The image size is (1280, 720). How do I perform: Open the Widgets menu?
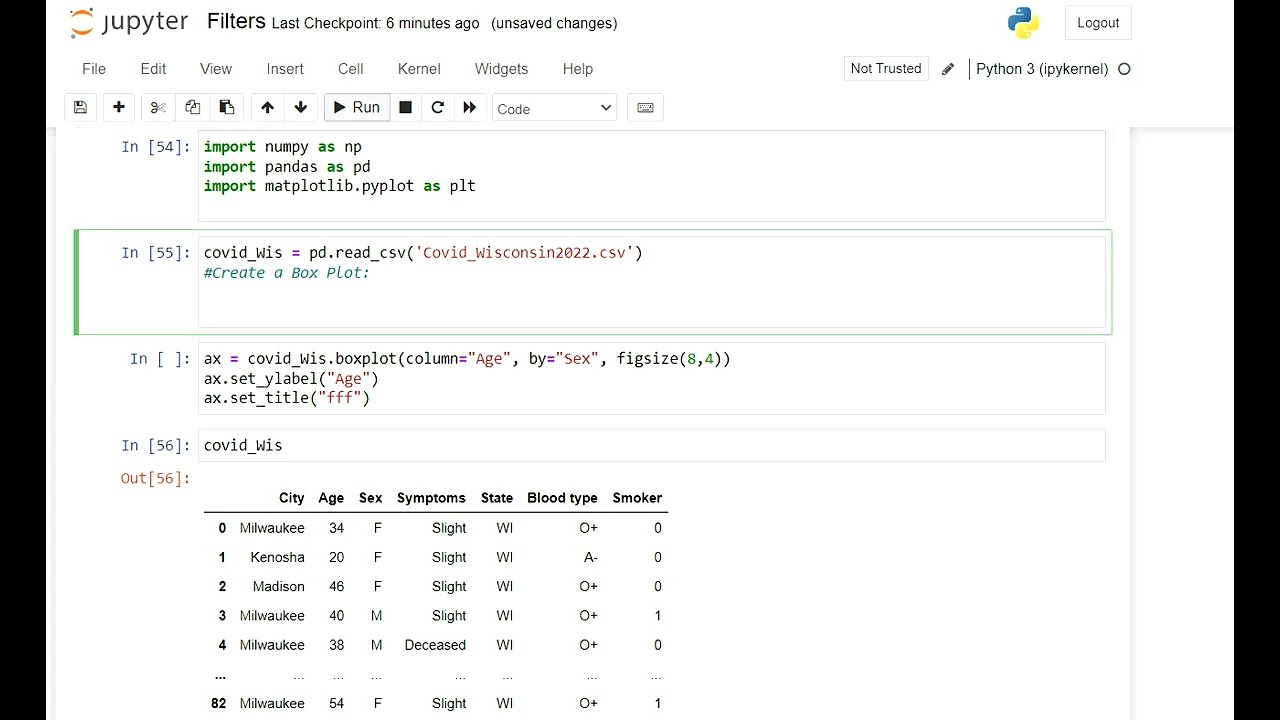[x=501, y=69]
